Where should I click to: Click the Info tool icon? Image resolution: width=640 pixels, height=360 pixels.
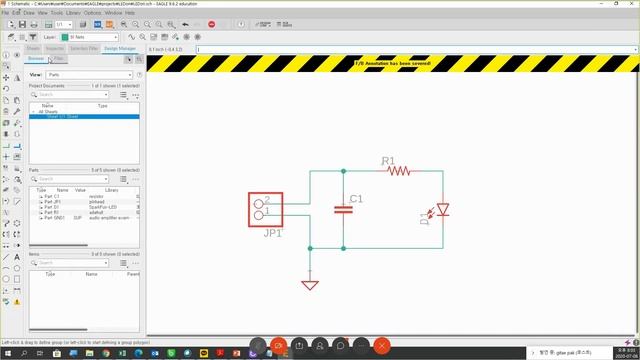click(6, 55)
